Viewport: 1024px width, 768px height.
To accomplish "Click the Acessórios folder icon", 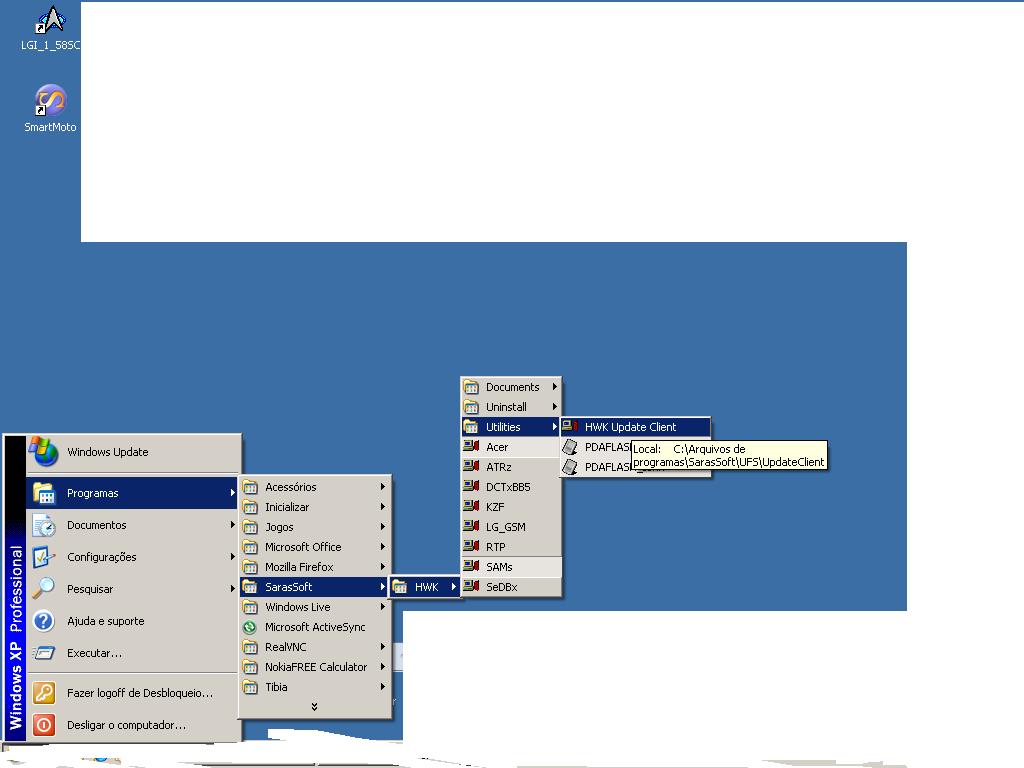I will (250, 487).
